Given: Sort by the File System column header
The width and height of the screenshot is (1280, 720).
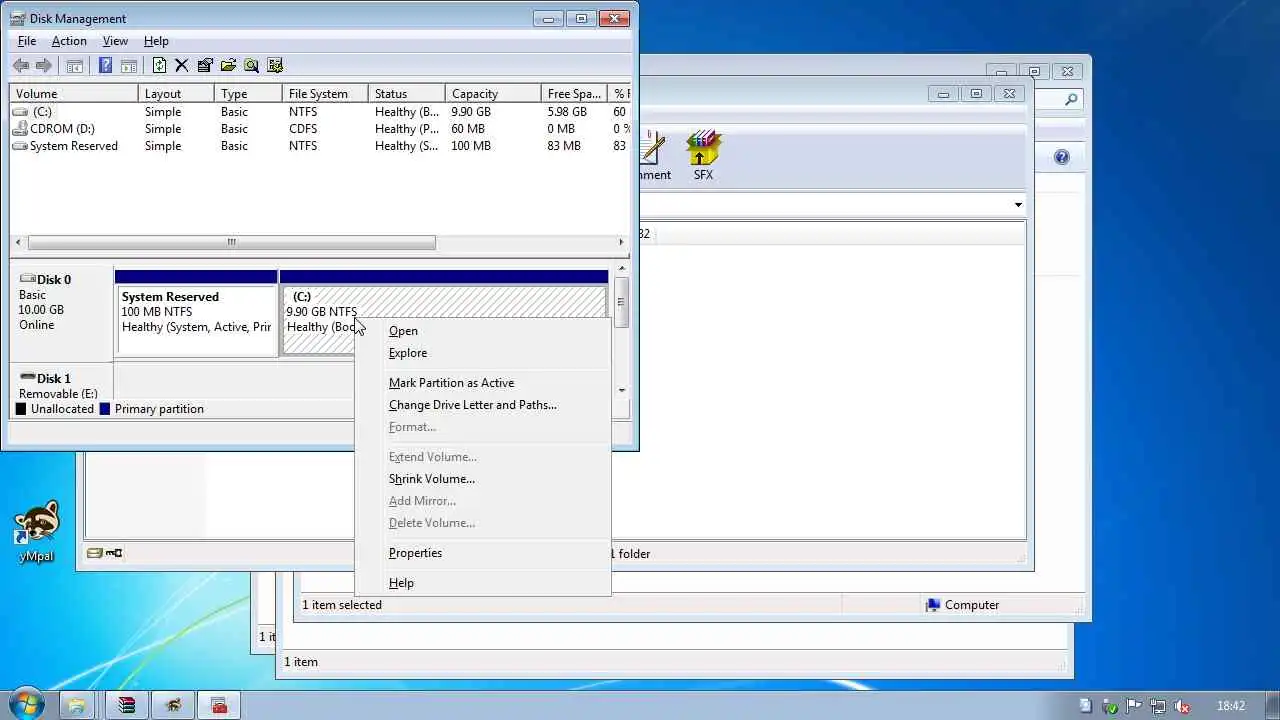Looking at the screenshot, I should click(325, 94).
